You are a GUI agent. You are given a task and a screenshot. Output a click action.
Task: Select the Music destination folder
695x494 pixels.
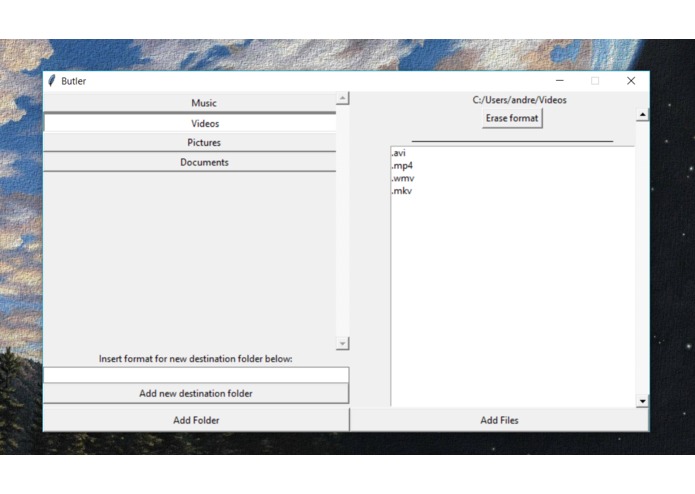coord(190,103)
